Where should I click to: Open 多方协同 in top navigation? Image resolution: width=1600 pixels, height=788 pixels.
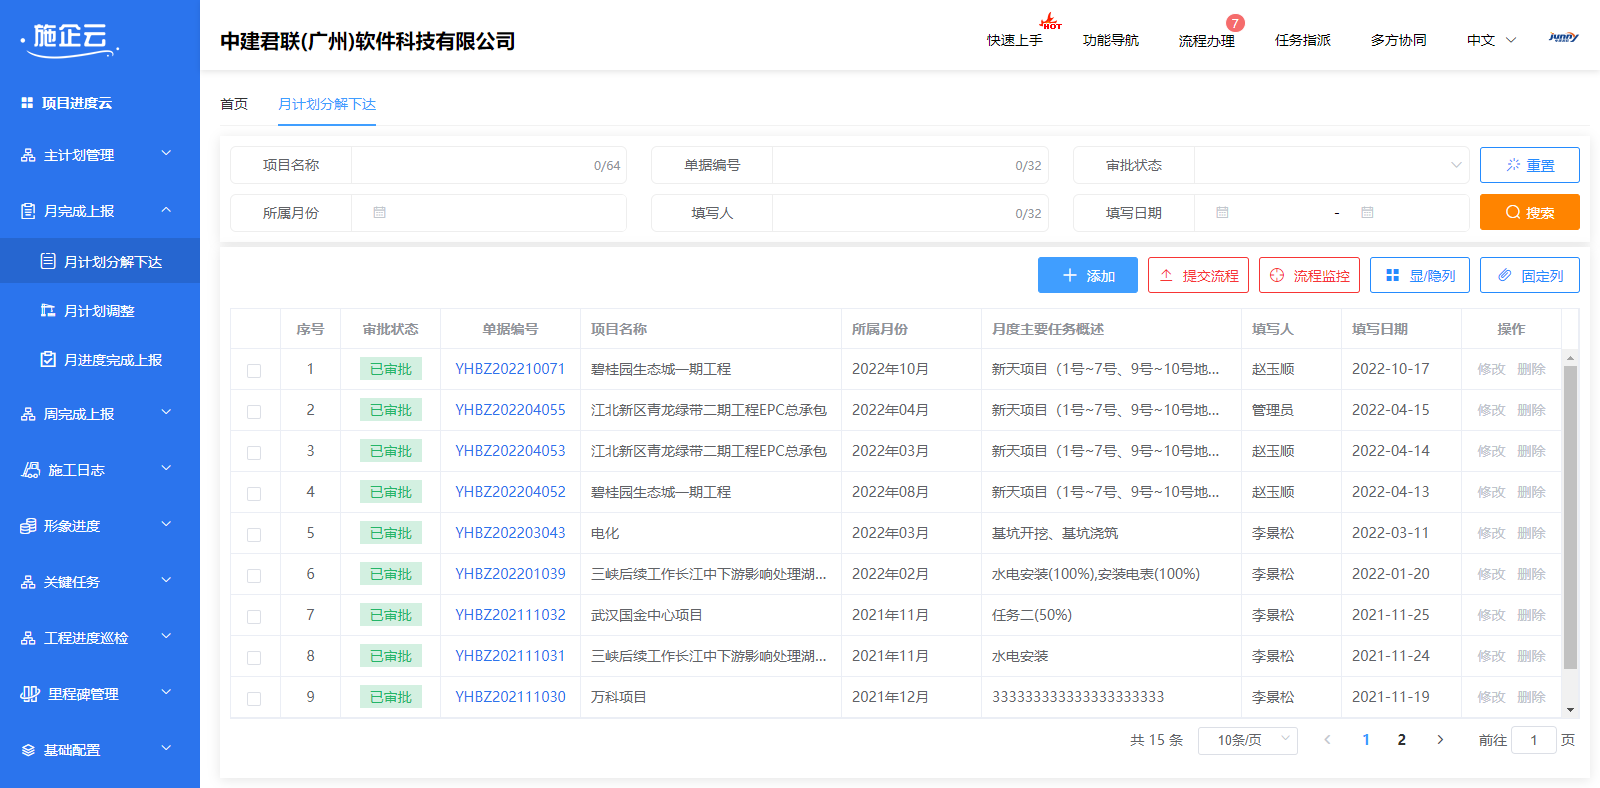coord(1399,40)
